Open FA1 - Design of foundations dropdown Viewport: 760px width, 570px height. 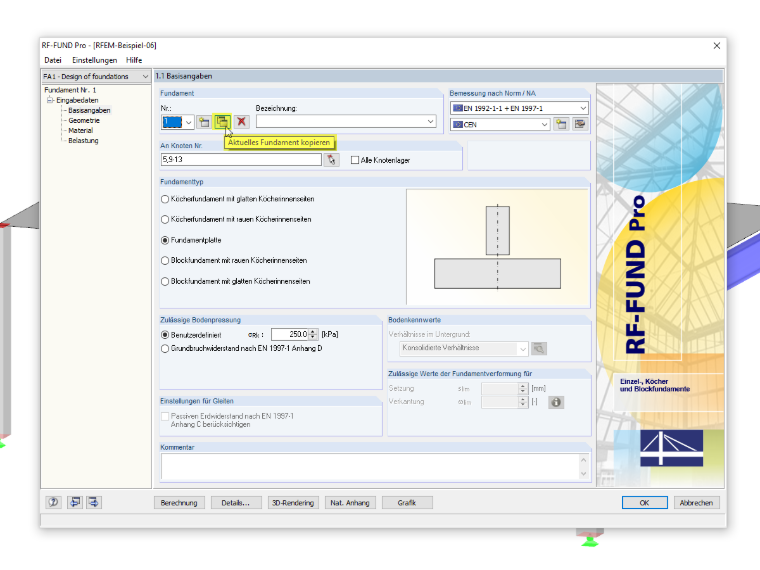145,77
